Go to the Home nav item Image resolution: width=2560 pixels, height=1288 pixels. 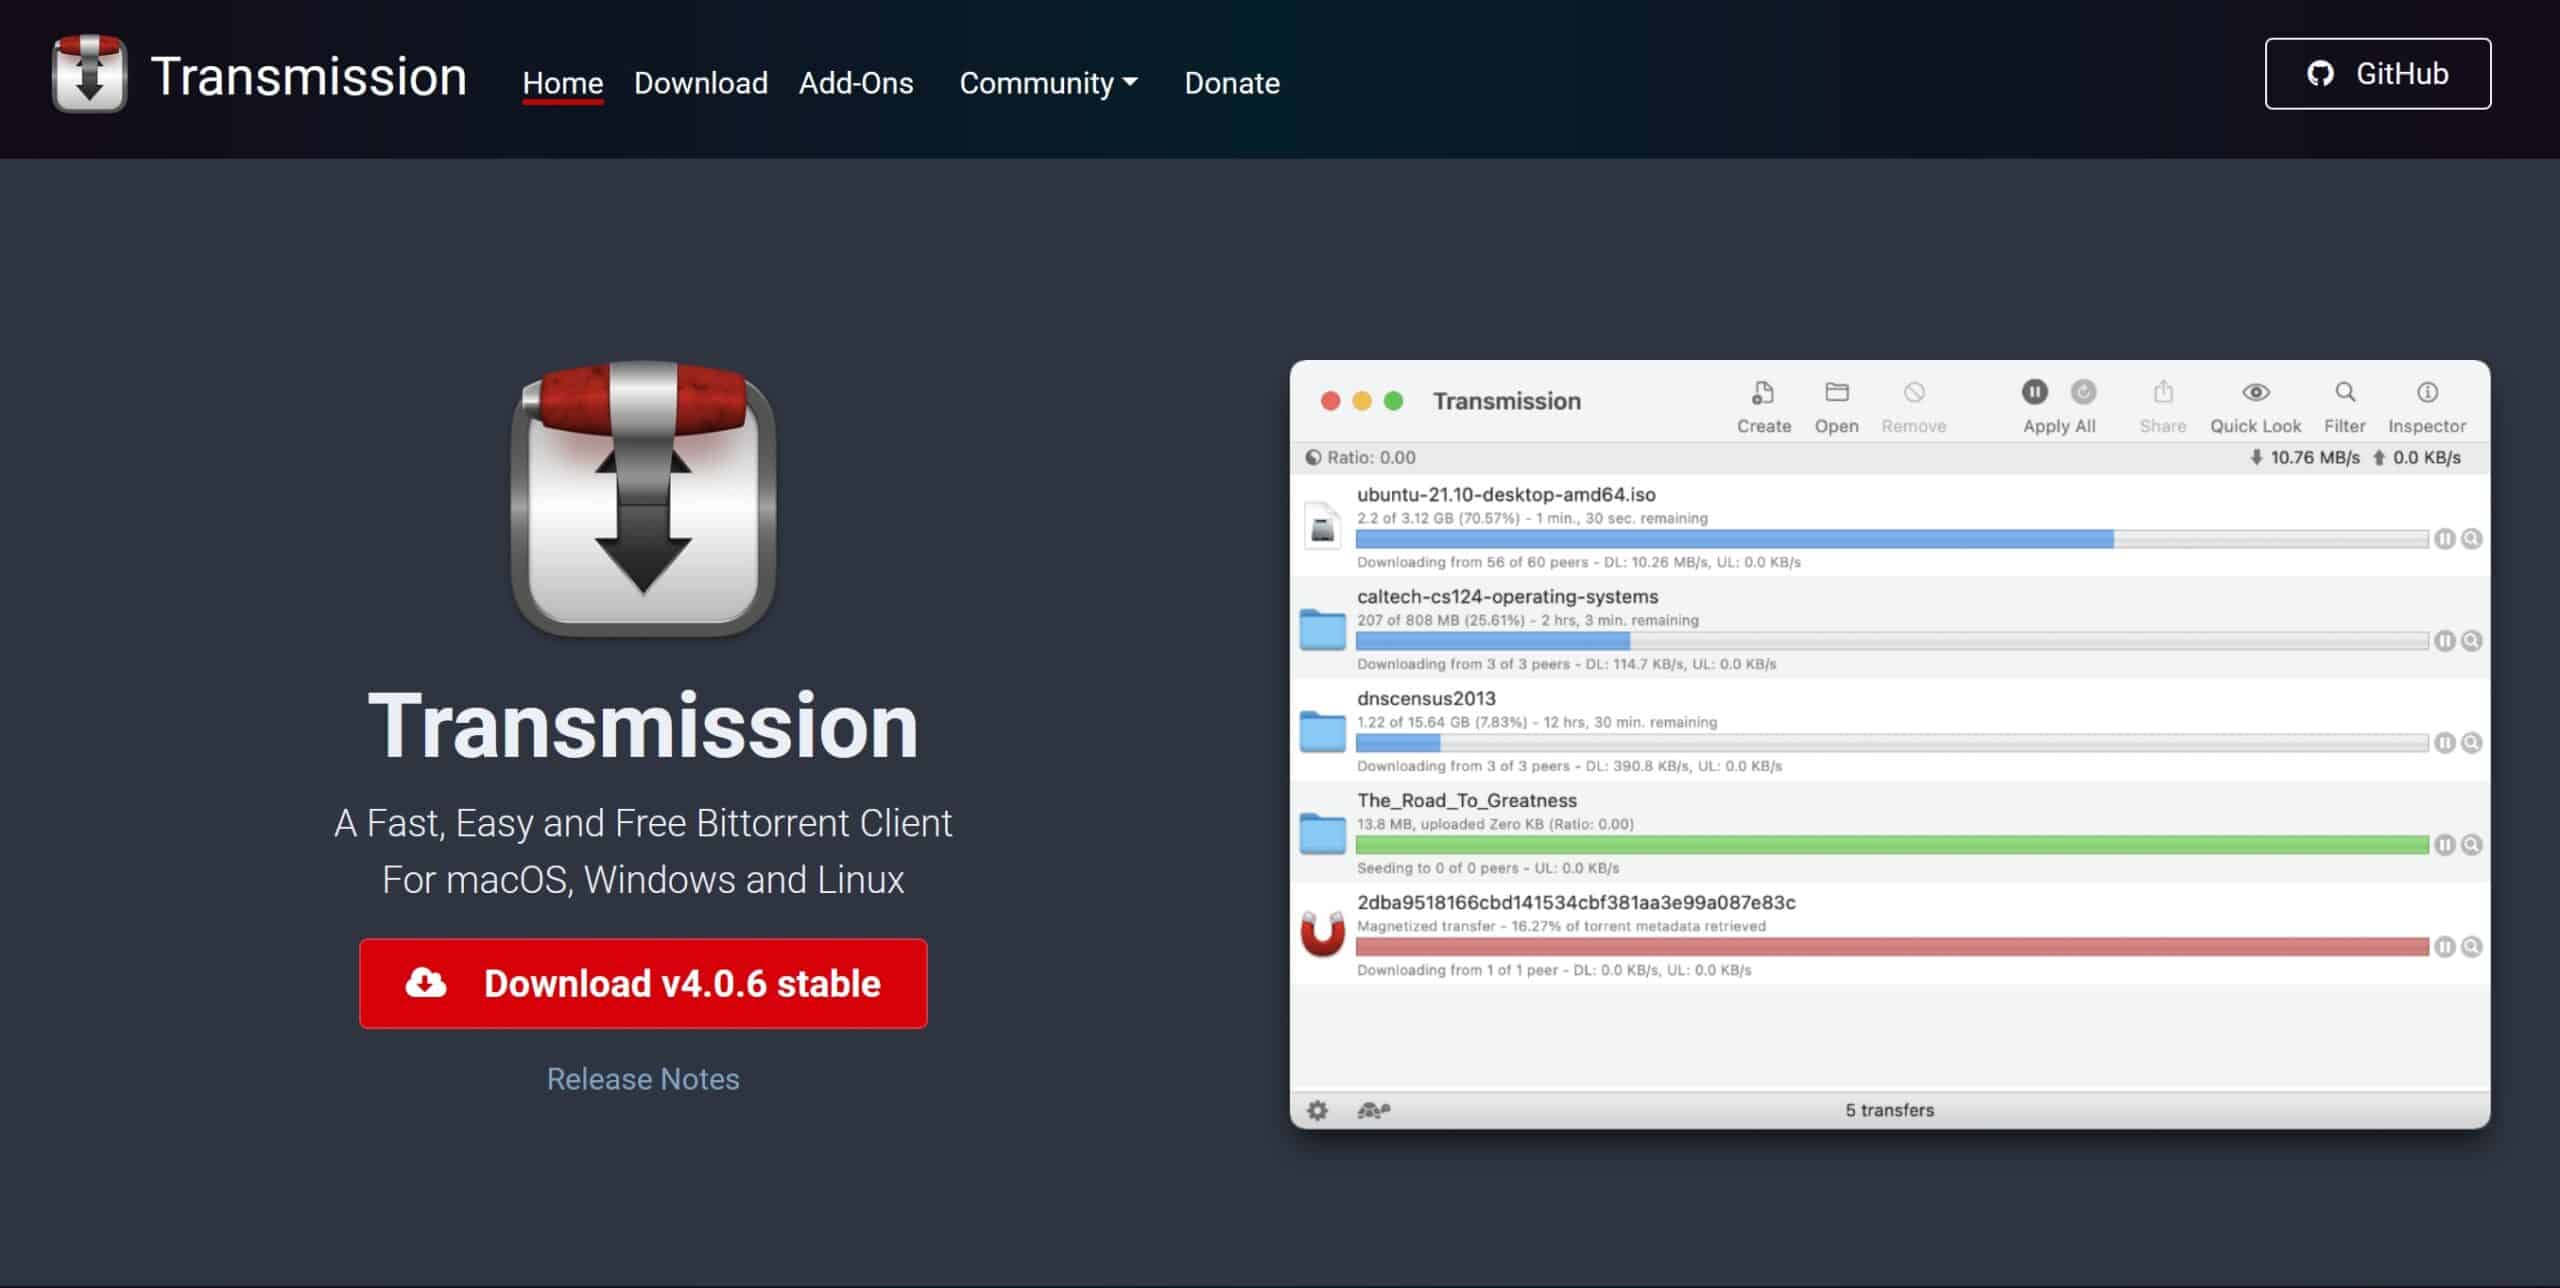[x=563, y=83]
